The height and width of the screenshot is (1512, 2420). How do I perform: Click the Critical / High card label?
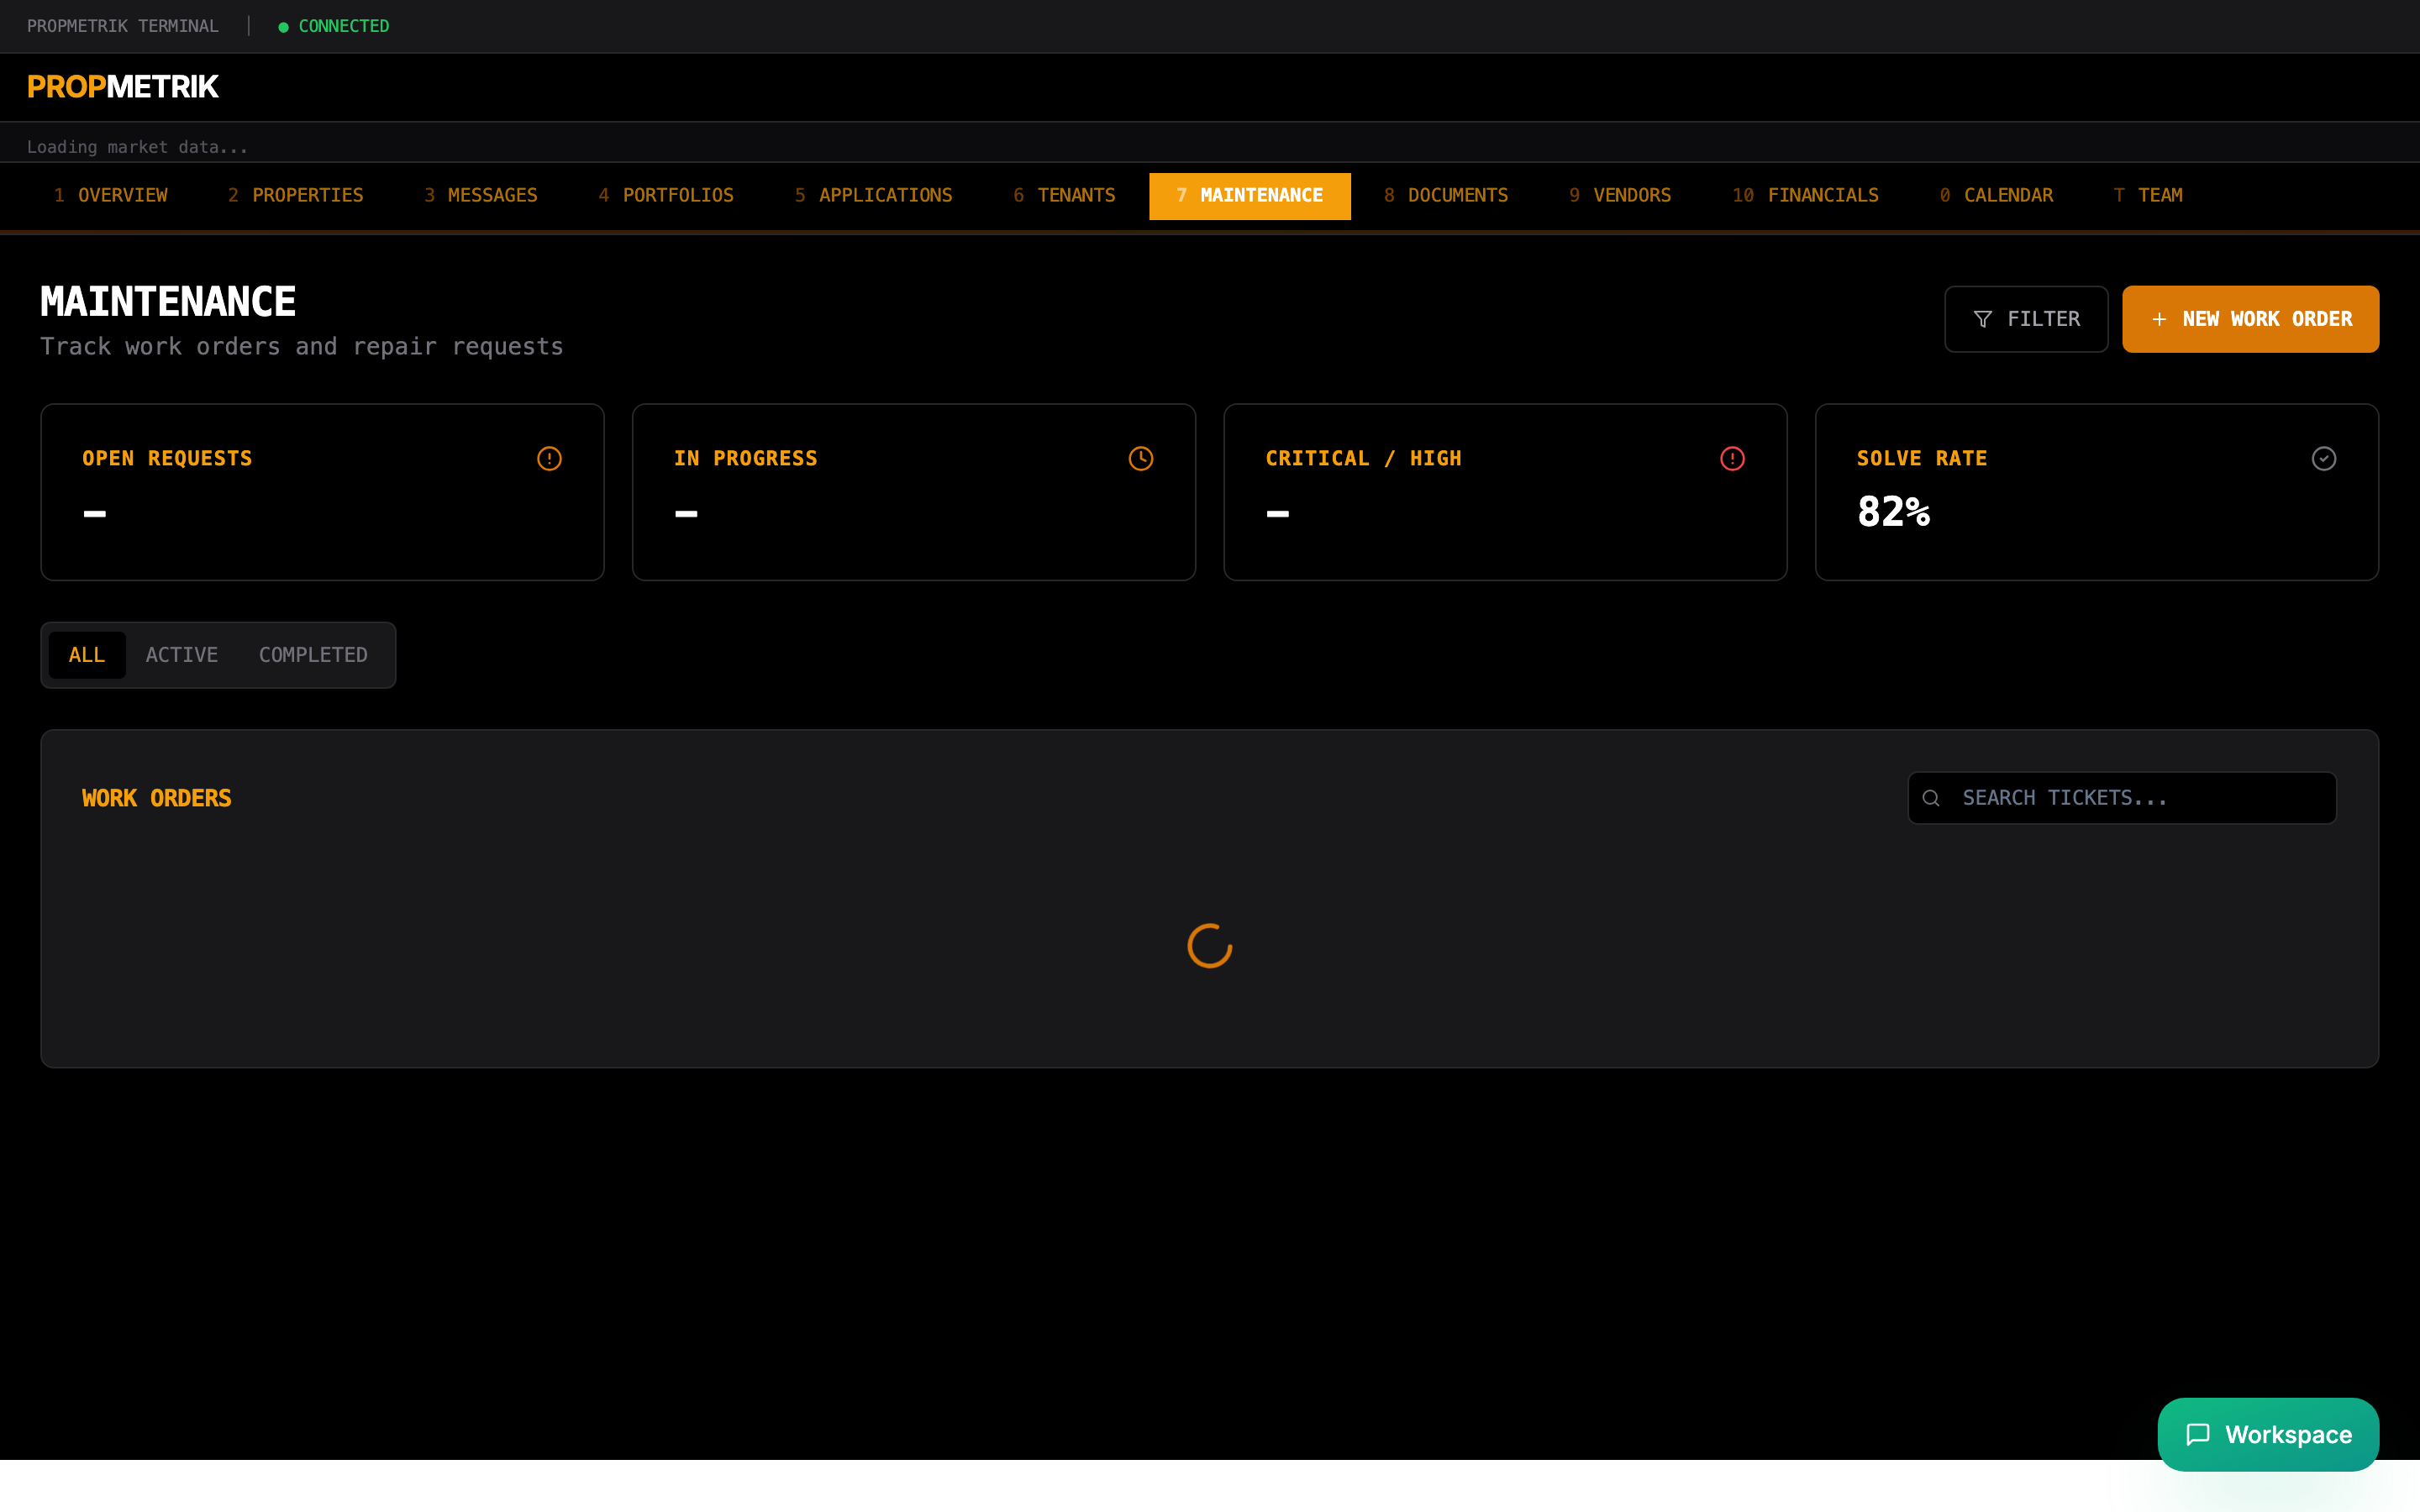1363,458
